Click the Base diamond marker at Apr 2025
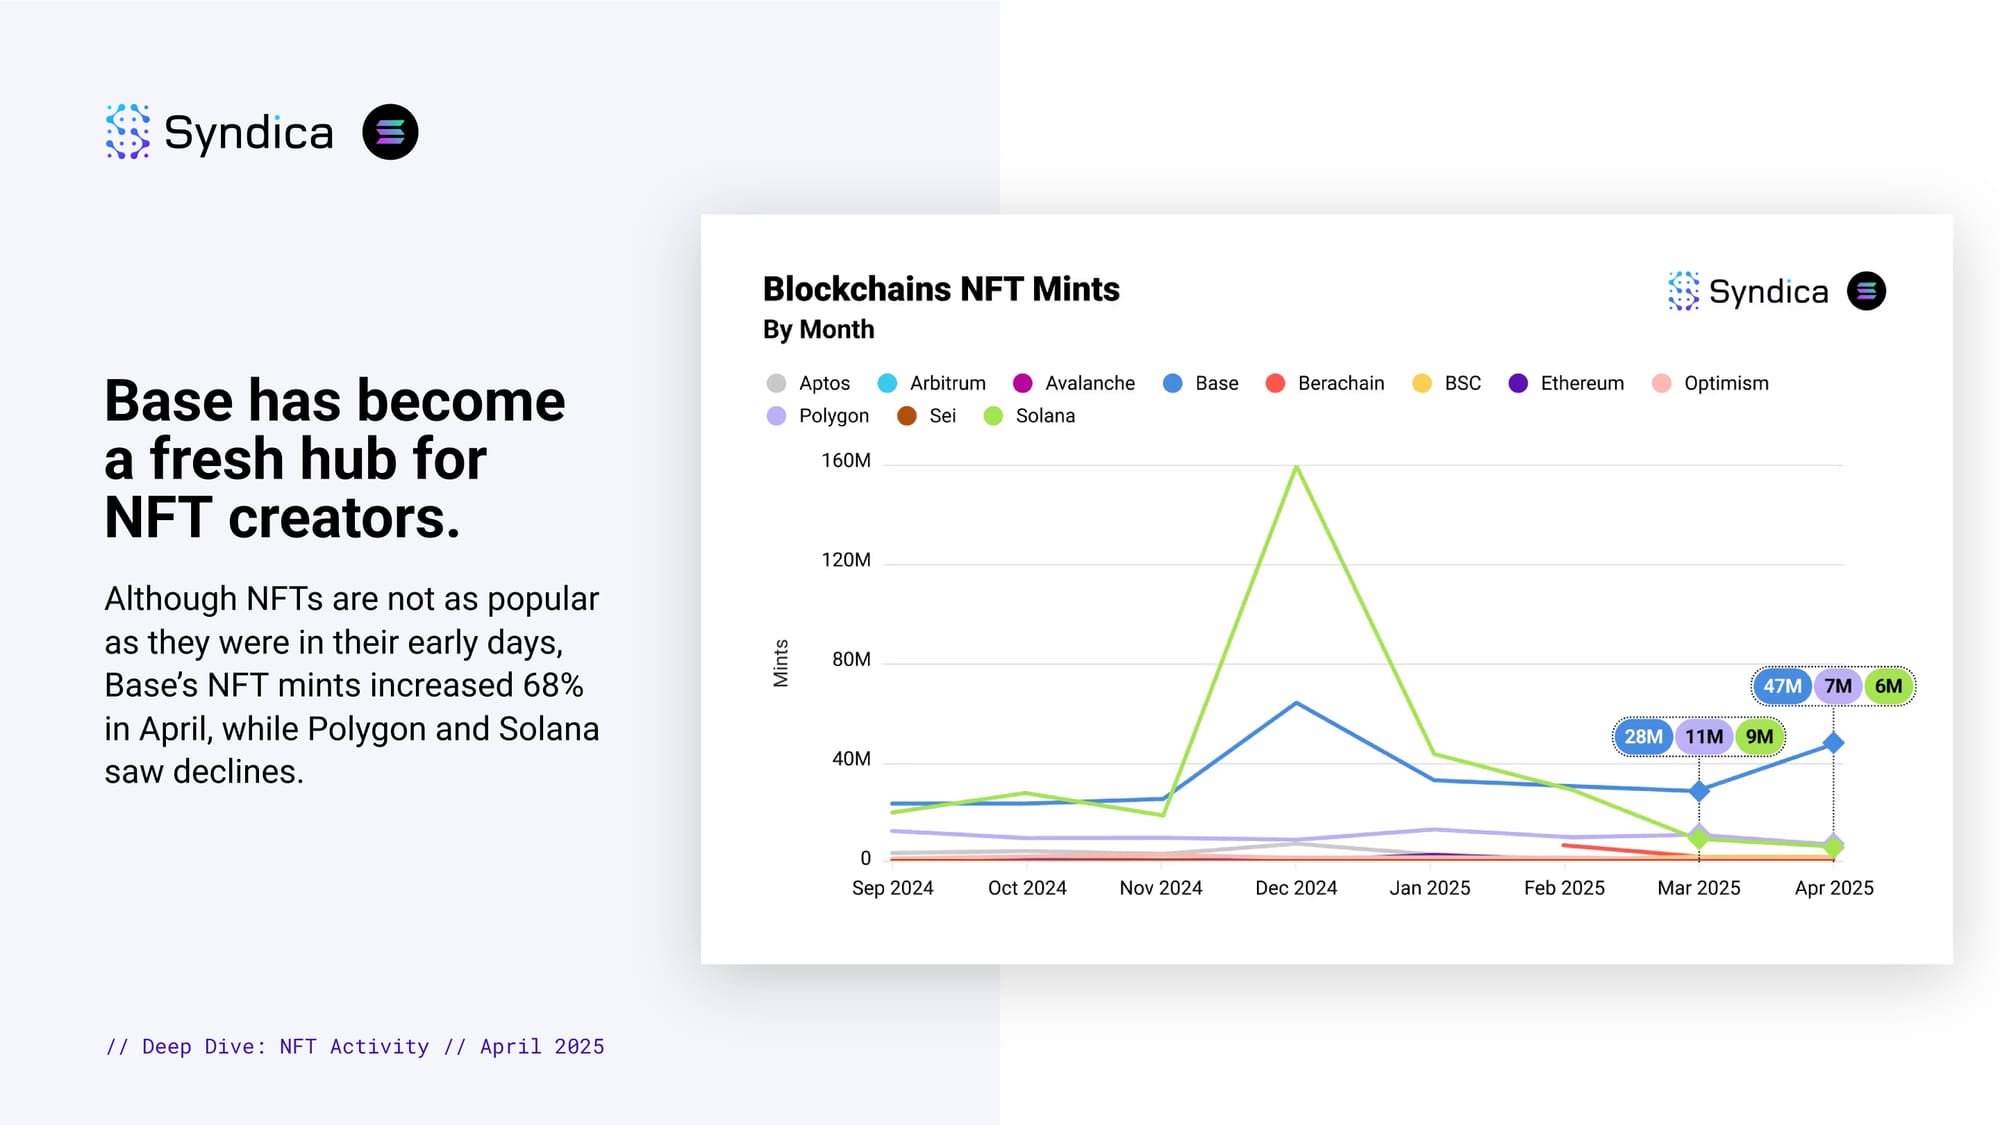Screen dimensions: 2000x1125 click(x=1833, y=743)
